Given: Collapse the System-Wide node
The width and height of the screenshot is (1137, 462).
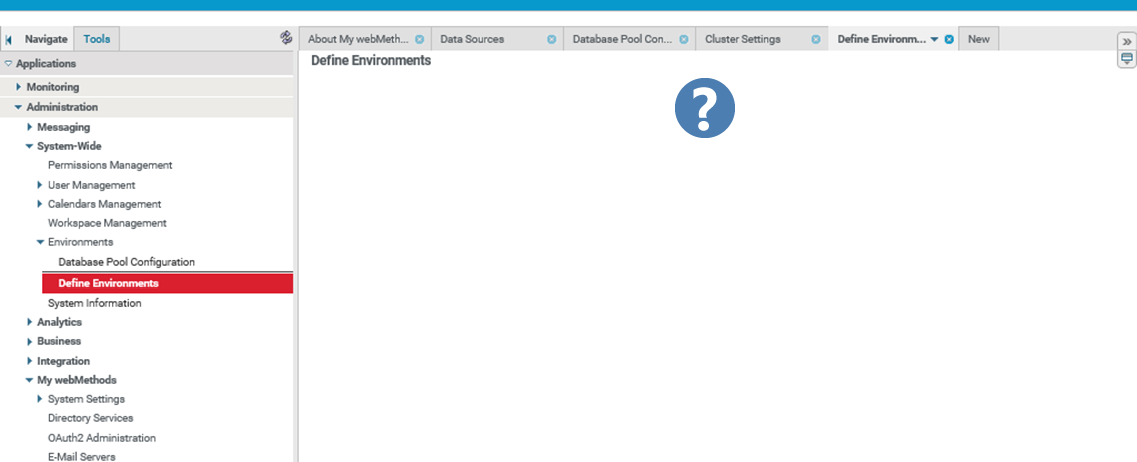Looking at the screenshot, I should click(29, 147).
